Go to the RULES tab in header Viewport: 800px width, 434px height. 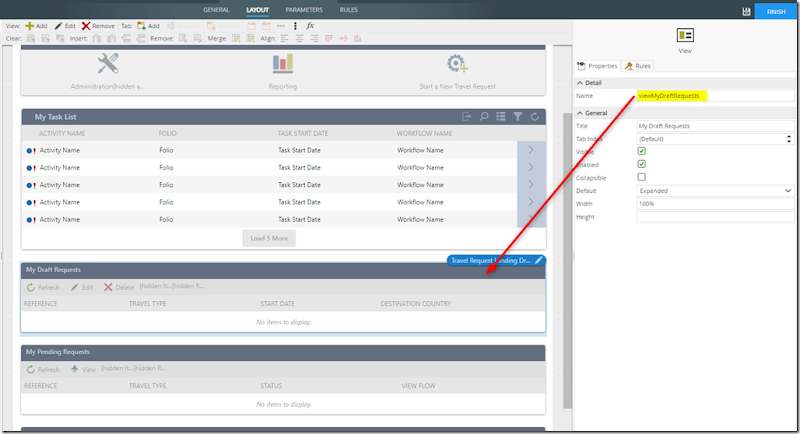pos(348,10)
